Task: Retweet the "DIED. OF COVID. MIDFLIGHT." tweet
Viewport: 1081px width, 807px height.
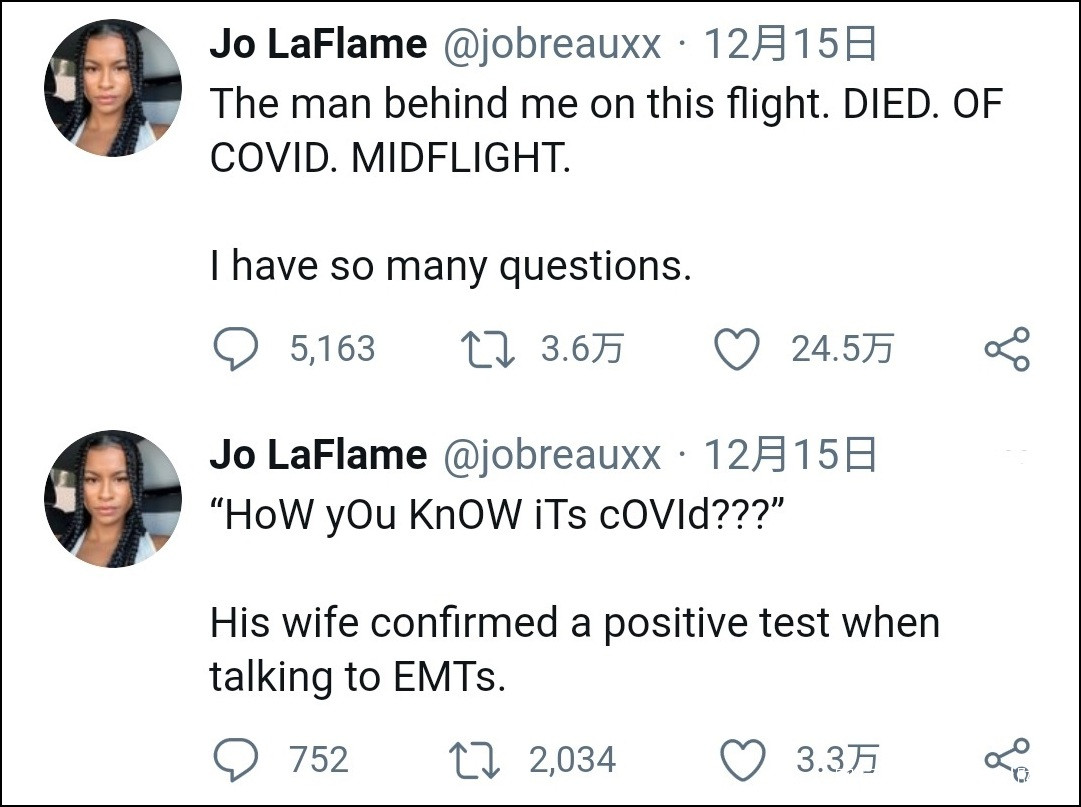Action: (x=486, y=349)
